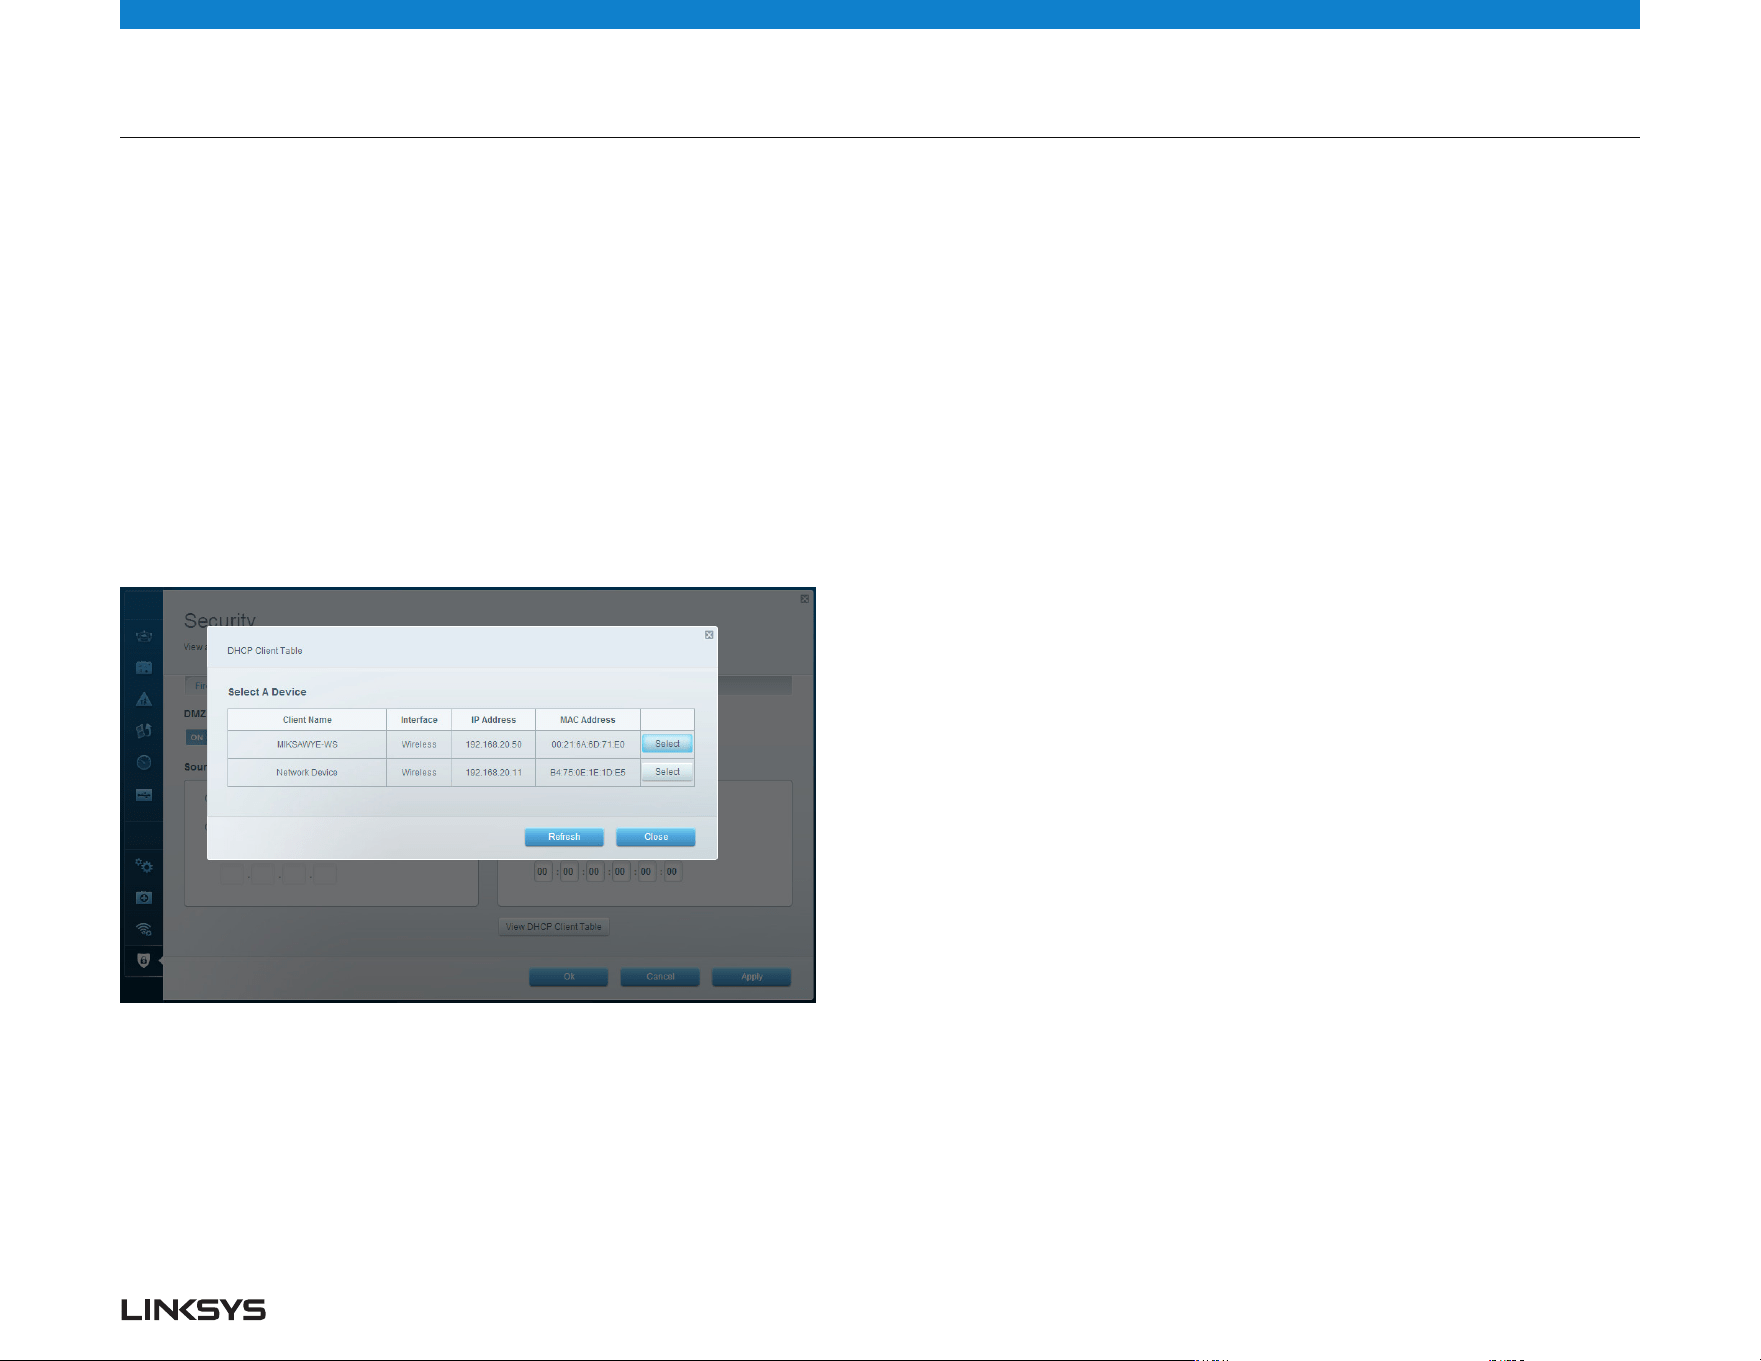Open the External Storage drive icon
The width and height of the screenshot is (1761, 1361).
pos(144,795)
